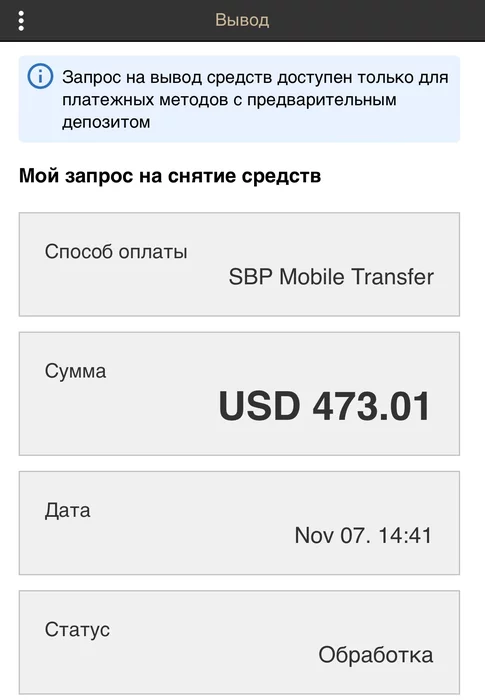Click the Статус label
This screenshot has height=700, width=485.
(77, 629)
